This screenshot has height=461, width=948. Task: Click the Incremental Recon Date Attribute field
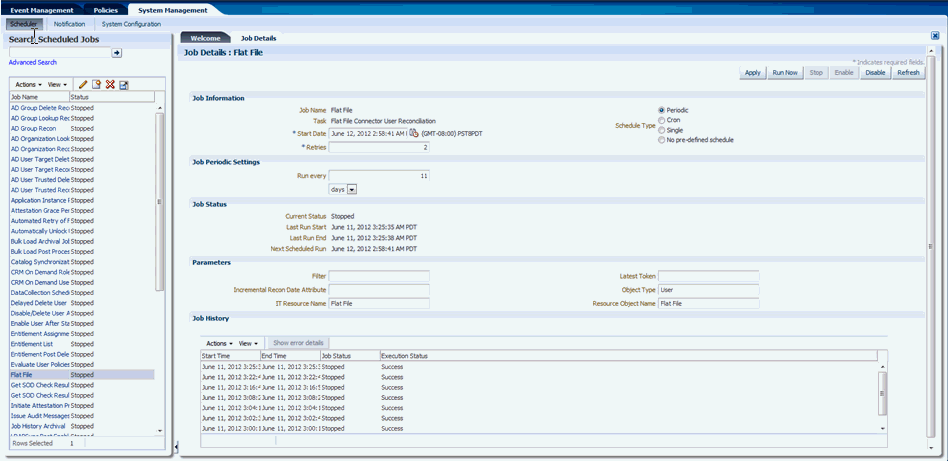point(379,290)
